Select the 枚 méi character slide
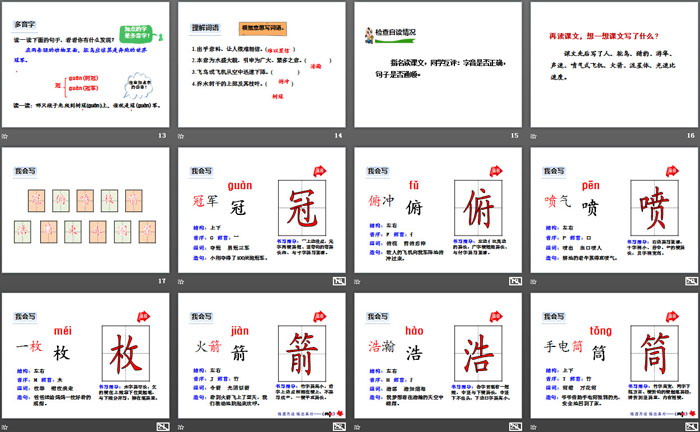This screenshot has width=700, height=432. tap(85, 353)
